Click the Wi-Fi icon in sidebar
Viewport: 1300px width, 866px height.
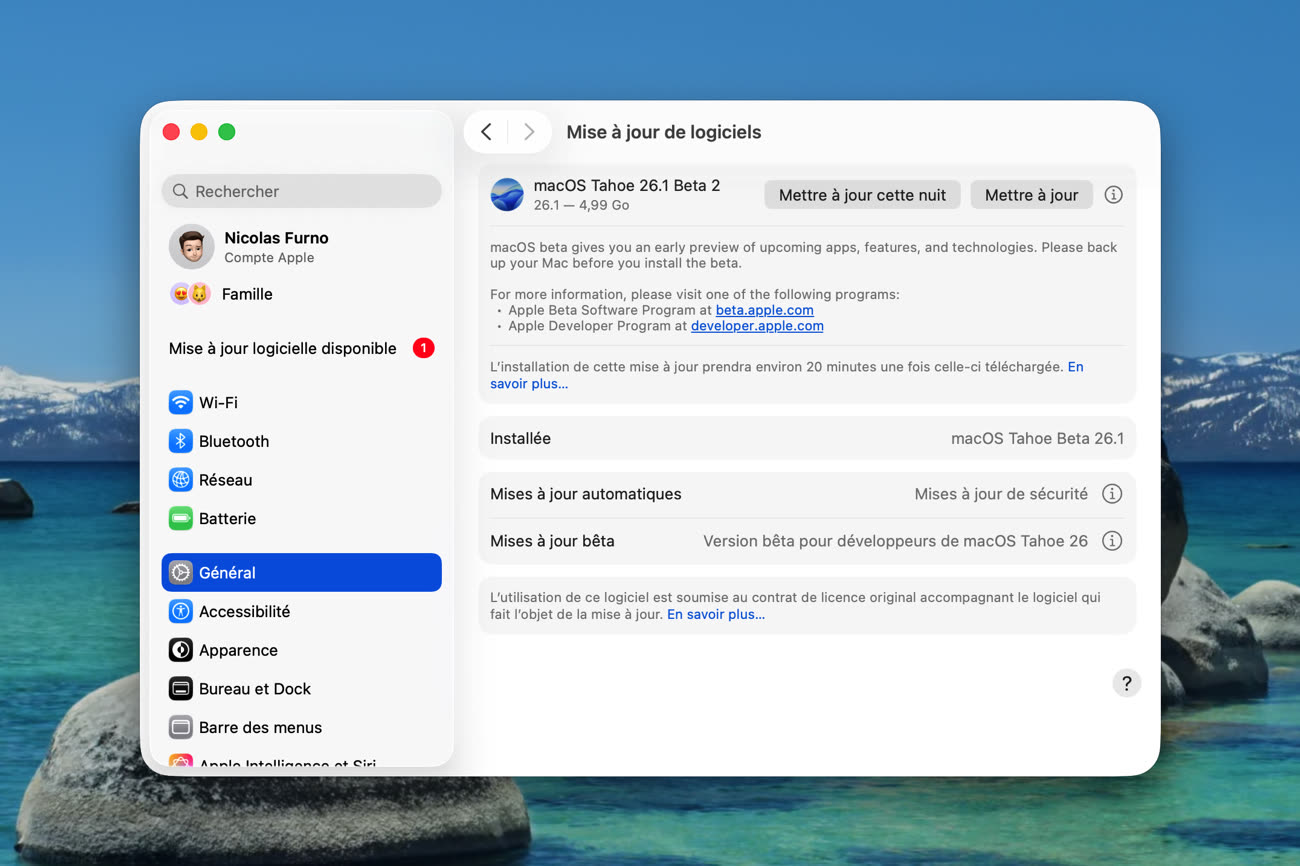coord(180,403)
